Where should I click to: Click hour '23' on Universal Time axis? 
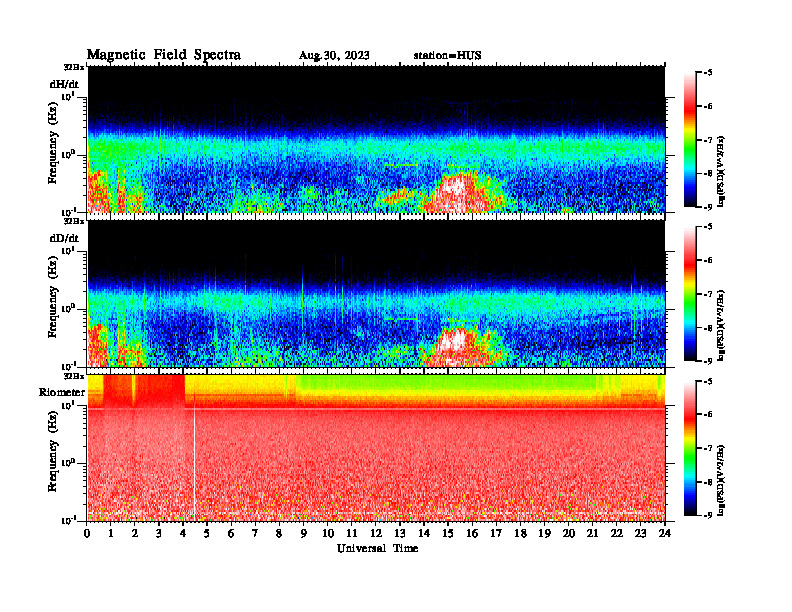(640, 534)
